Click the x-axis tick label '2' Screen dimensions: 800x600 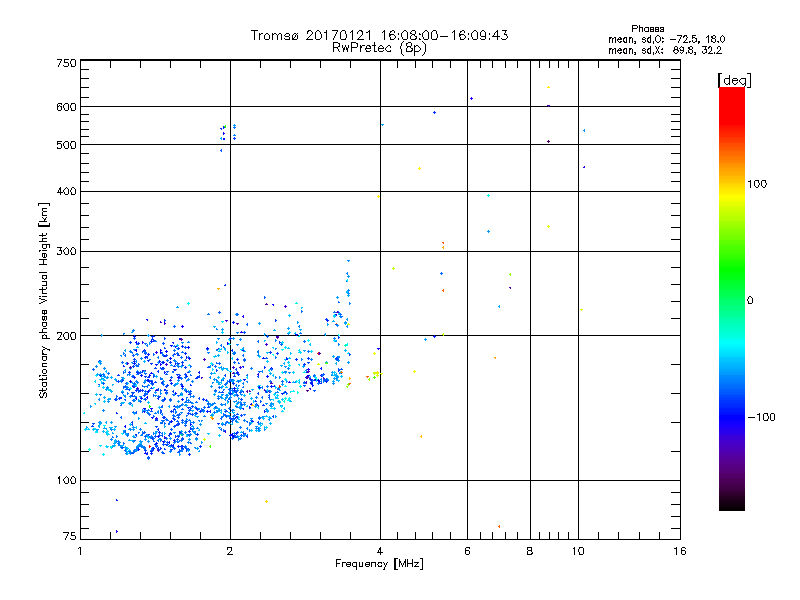230,551
